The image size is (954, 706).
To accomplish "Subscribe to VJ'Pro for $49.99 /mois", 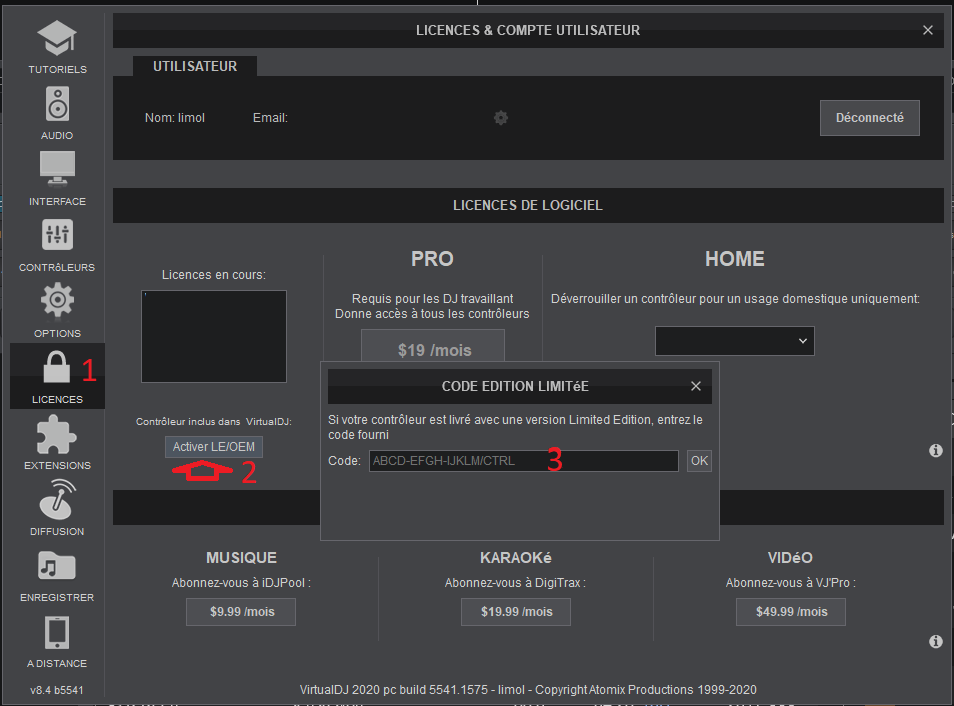I will point(791,612).
